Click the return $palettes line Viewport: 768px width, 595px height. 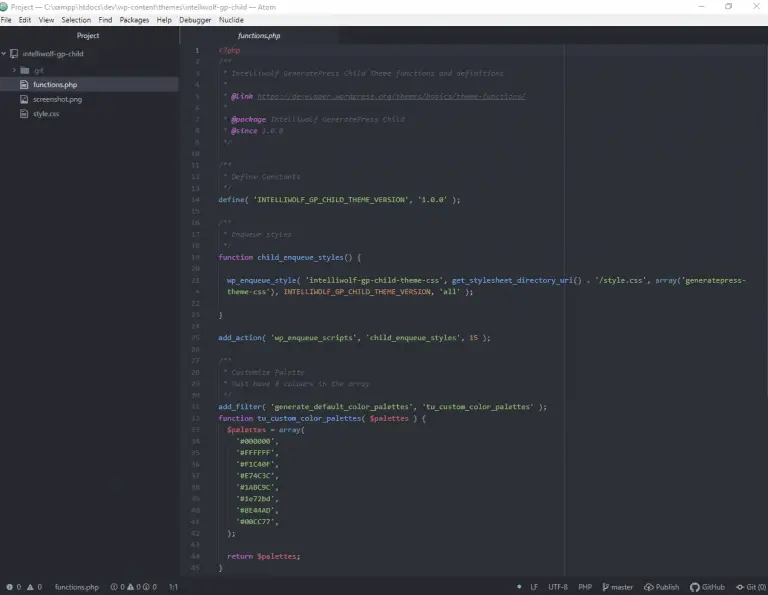(x=264, y=556)
